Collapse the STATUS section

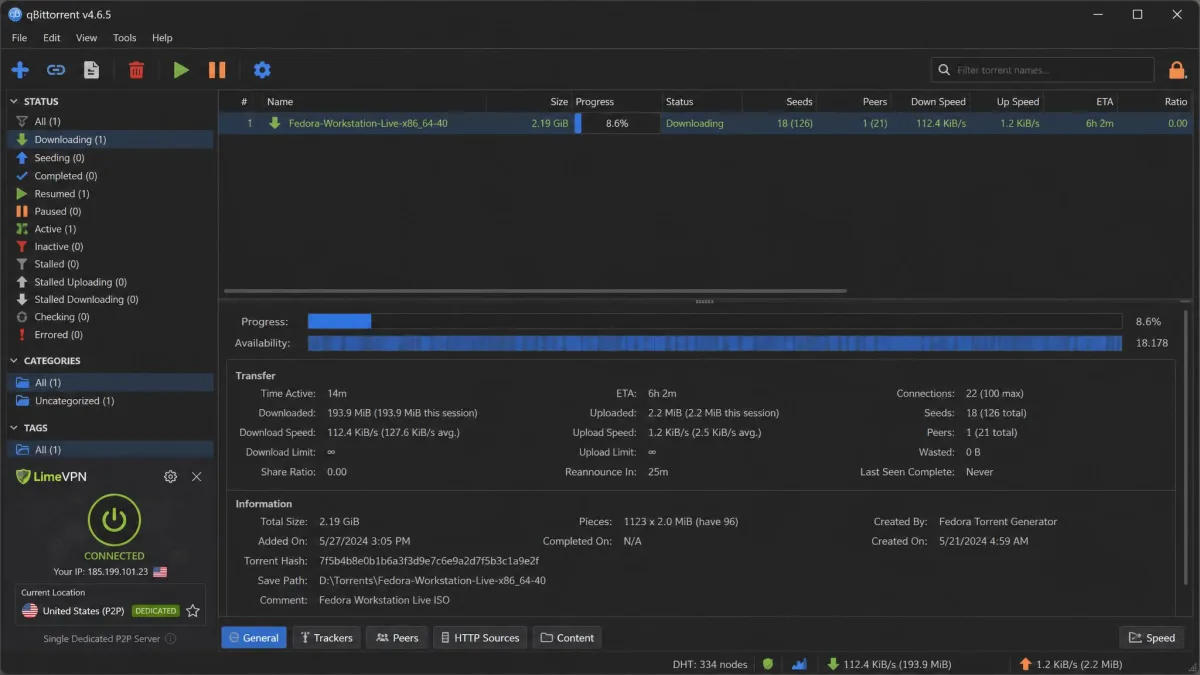pos(14,101)
